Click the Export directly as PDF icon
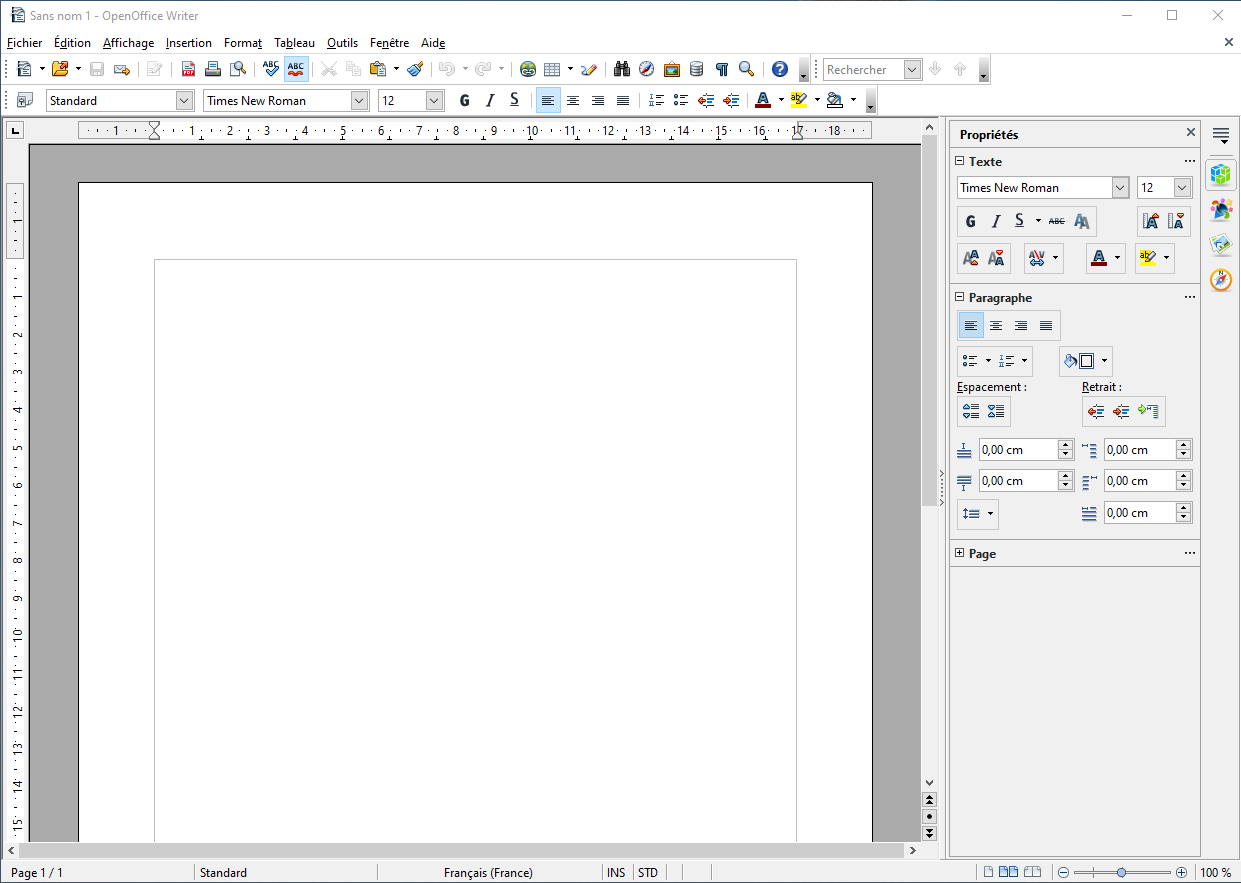The height and width of the screenshot is (883, 1241). tap(188, 69)
